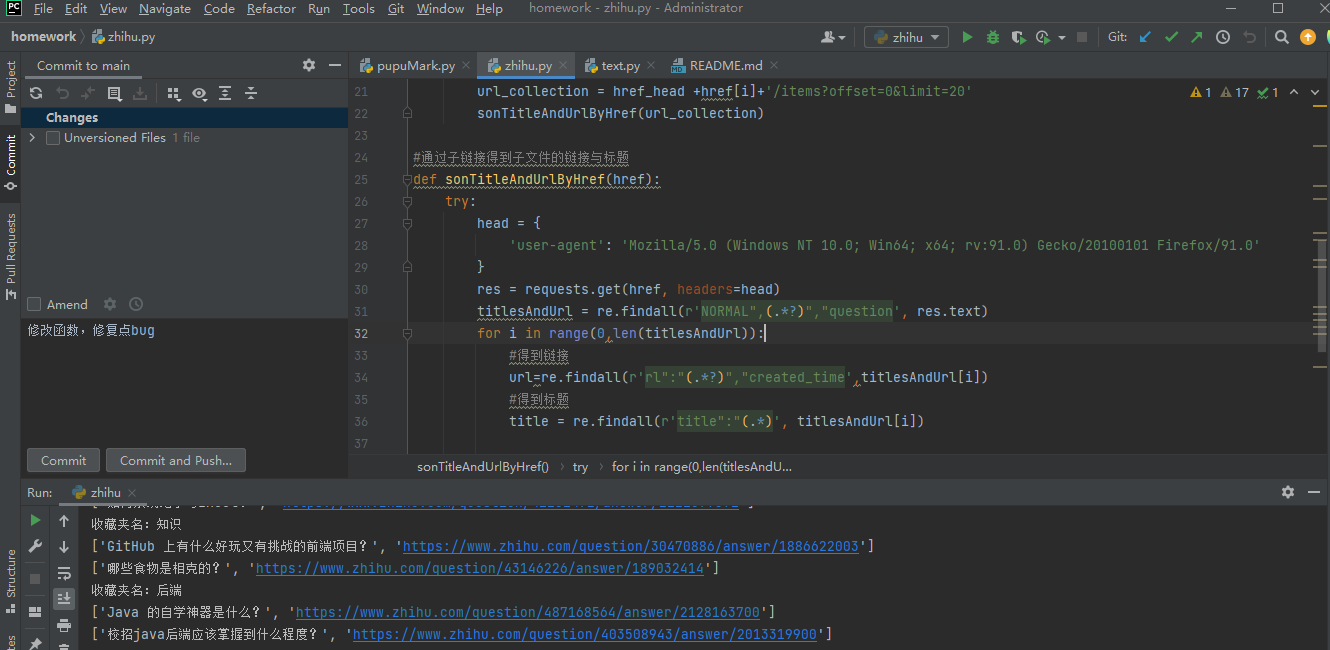Switch to the README.md tab
The width and height of the screenshot is (1330, 650).
coord(726,65)
